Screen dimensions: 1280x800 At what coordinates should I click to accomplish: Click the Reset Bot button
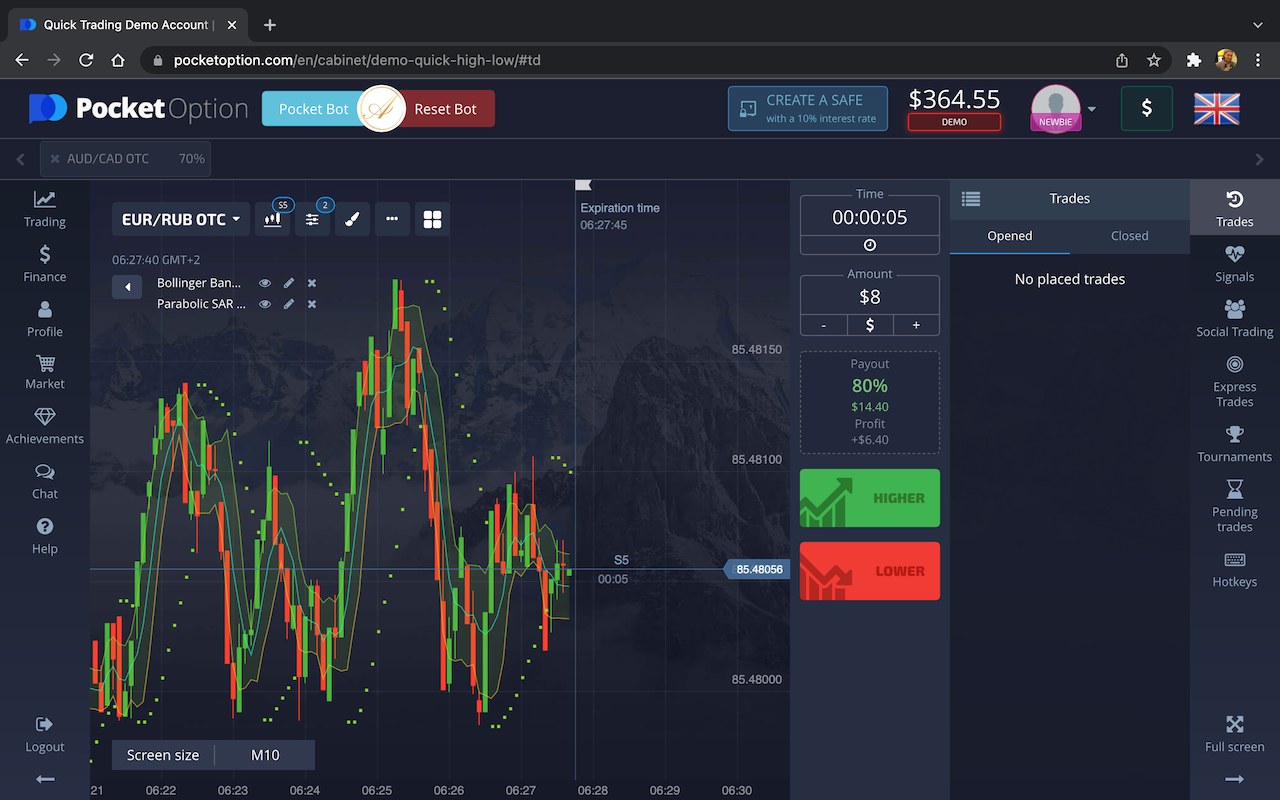coord(445,109)
